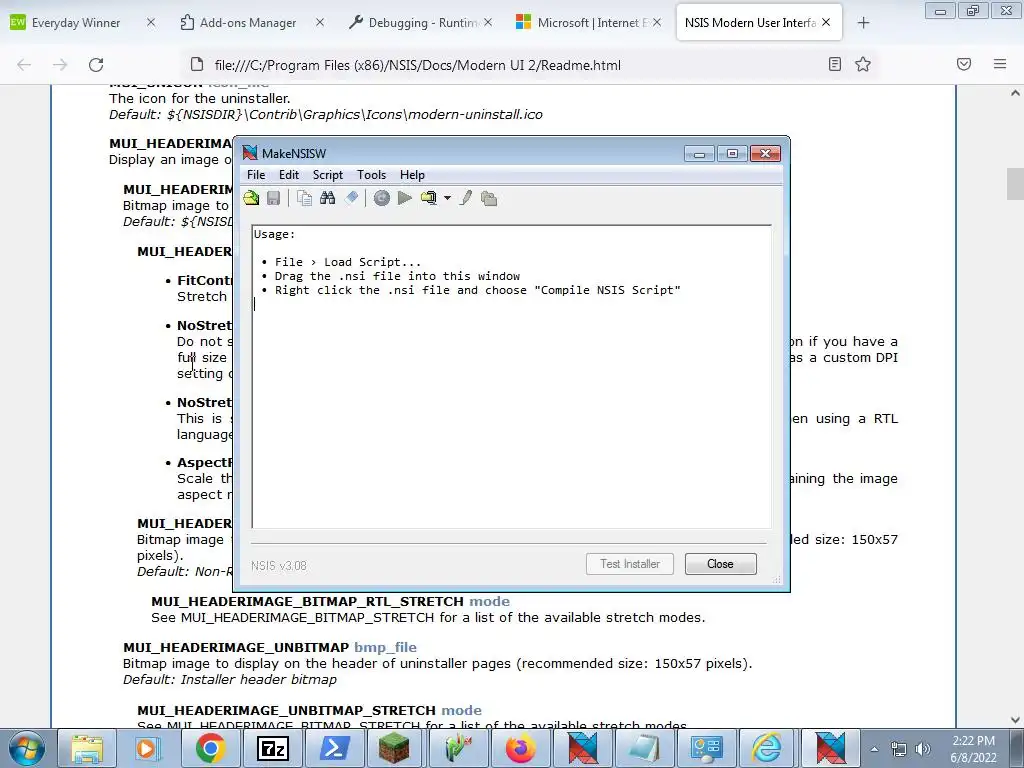Open the File menu in MakeNSISW
This screenshot has height=768, width=1024.
[256, 175]
